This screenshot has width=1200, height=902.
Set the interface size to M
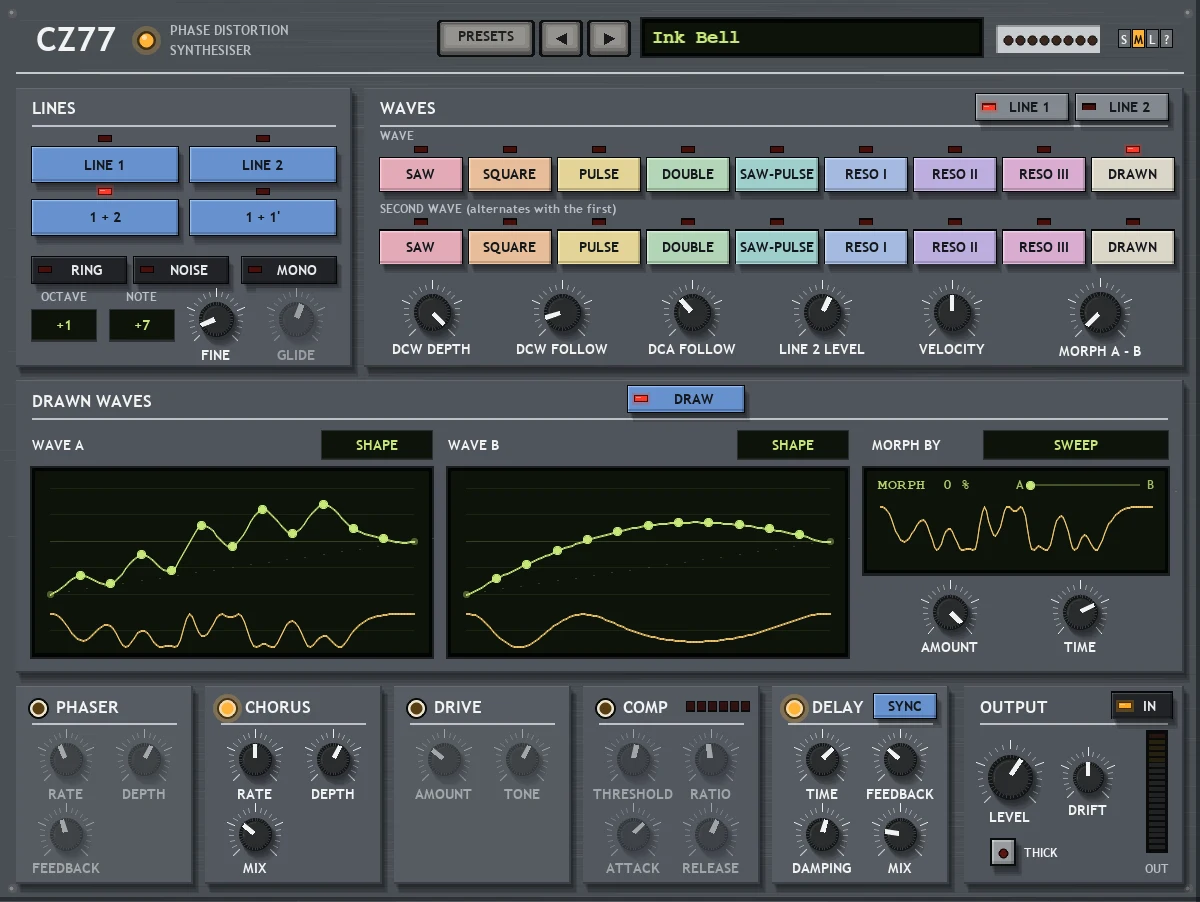[1138, 40]
